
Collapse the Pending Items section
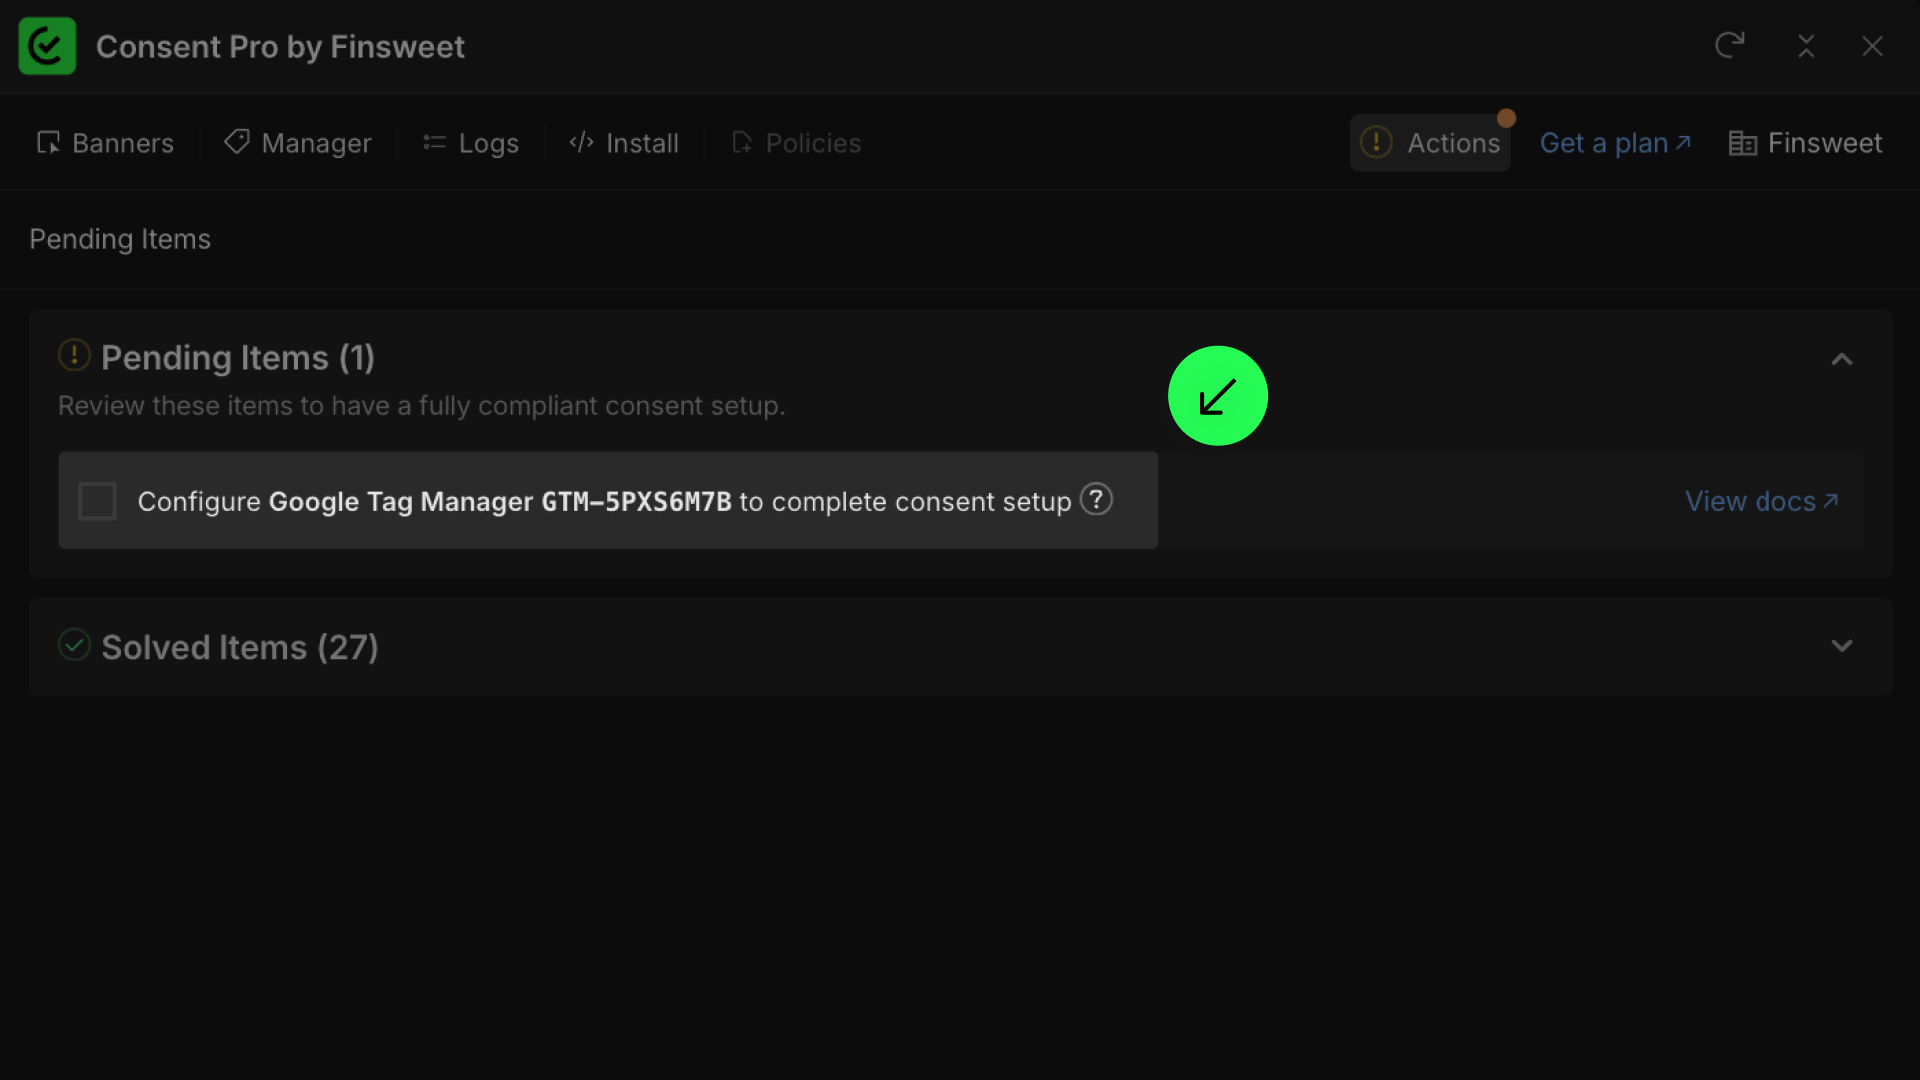[1841, 359]
